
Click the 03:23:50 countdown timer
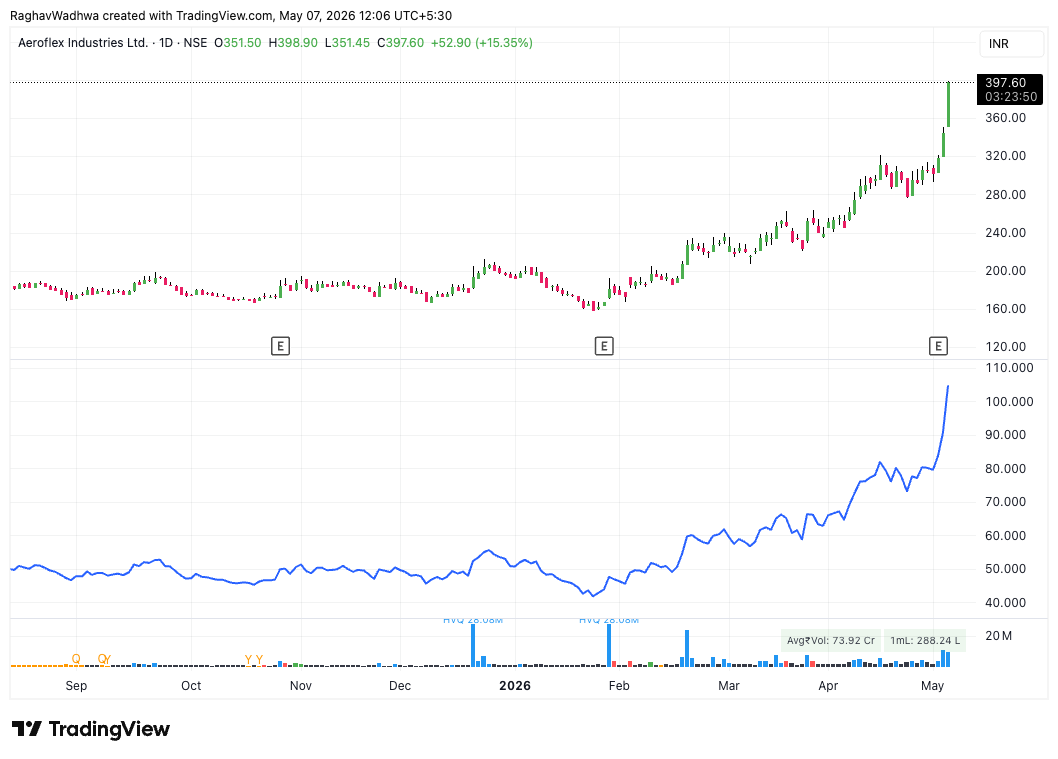pos(1011,96)
